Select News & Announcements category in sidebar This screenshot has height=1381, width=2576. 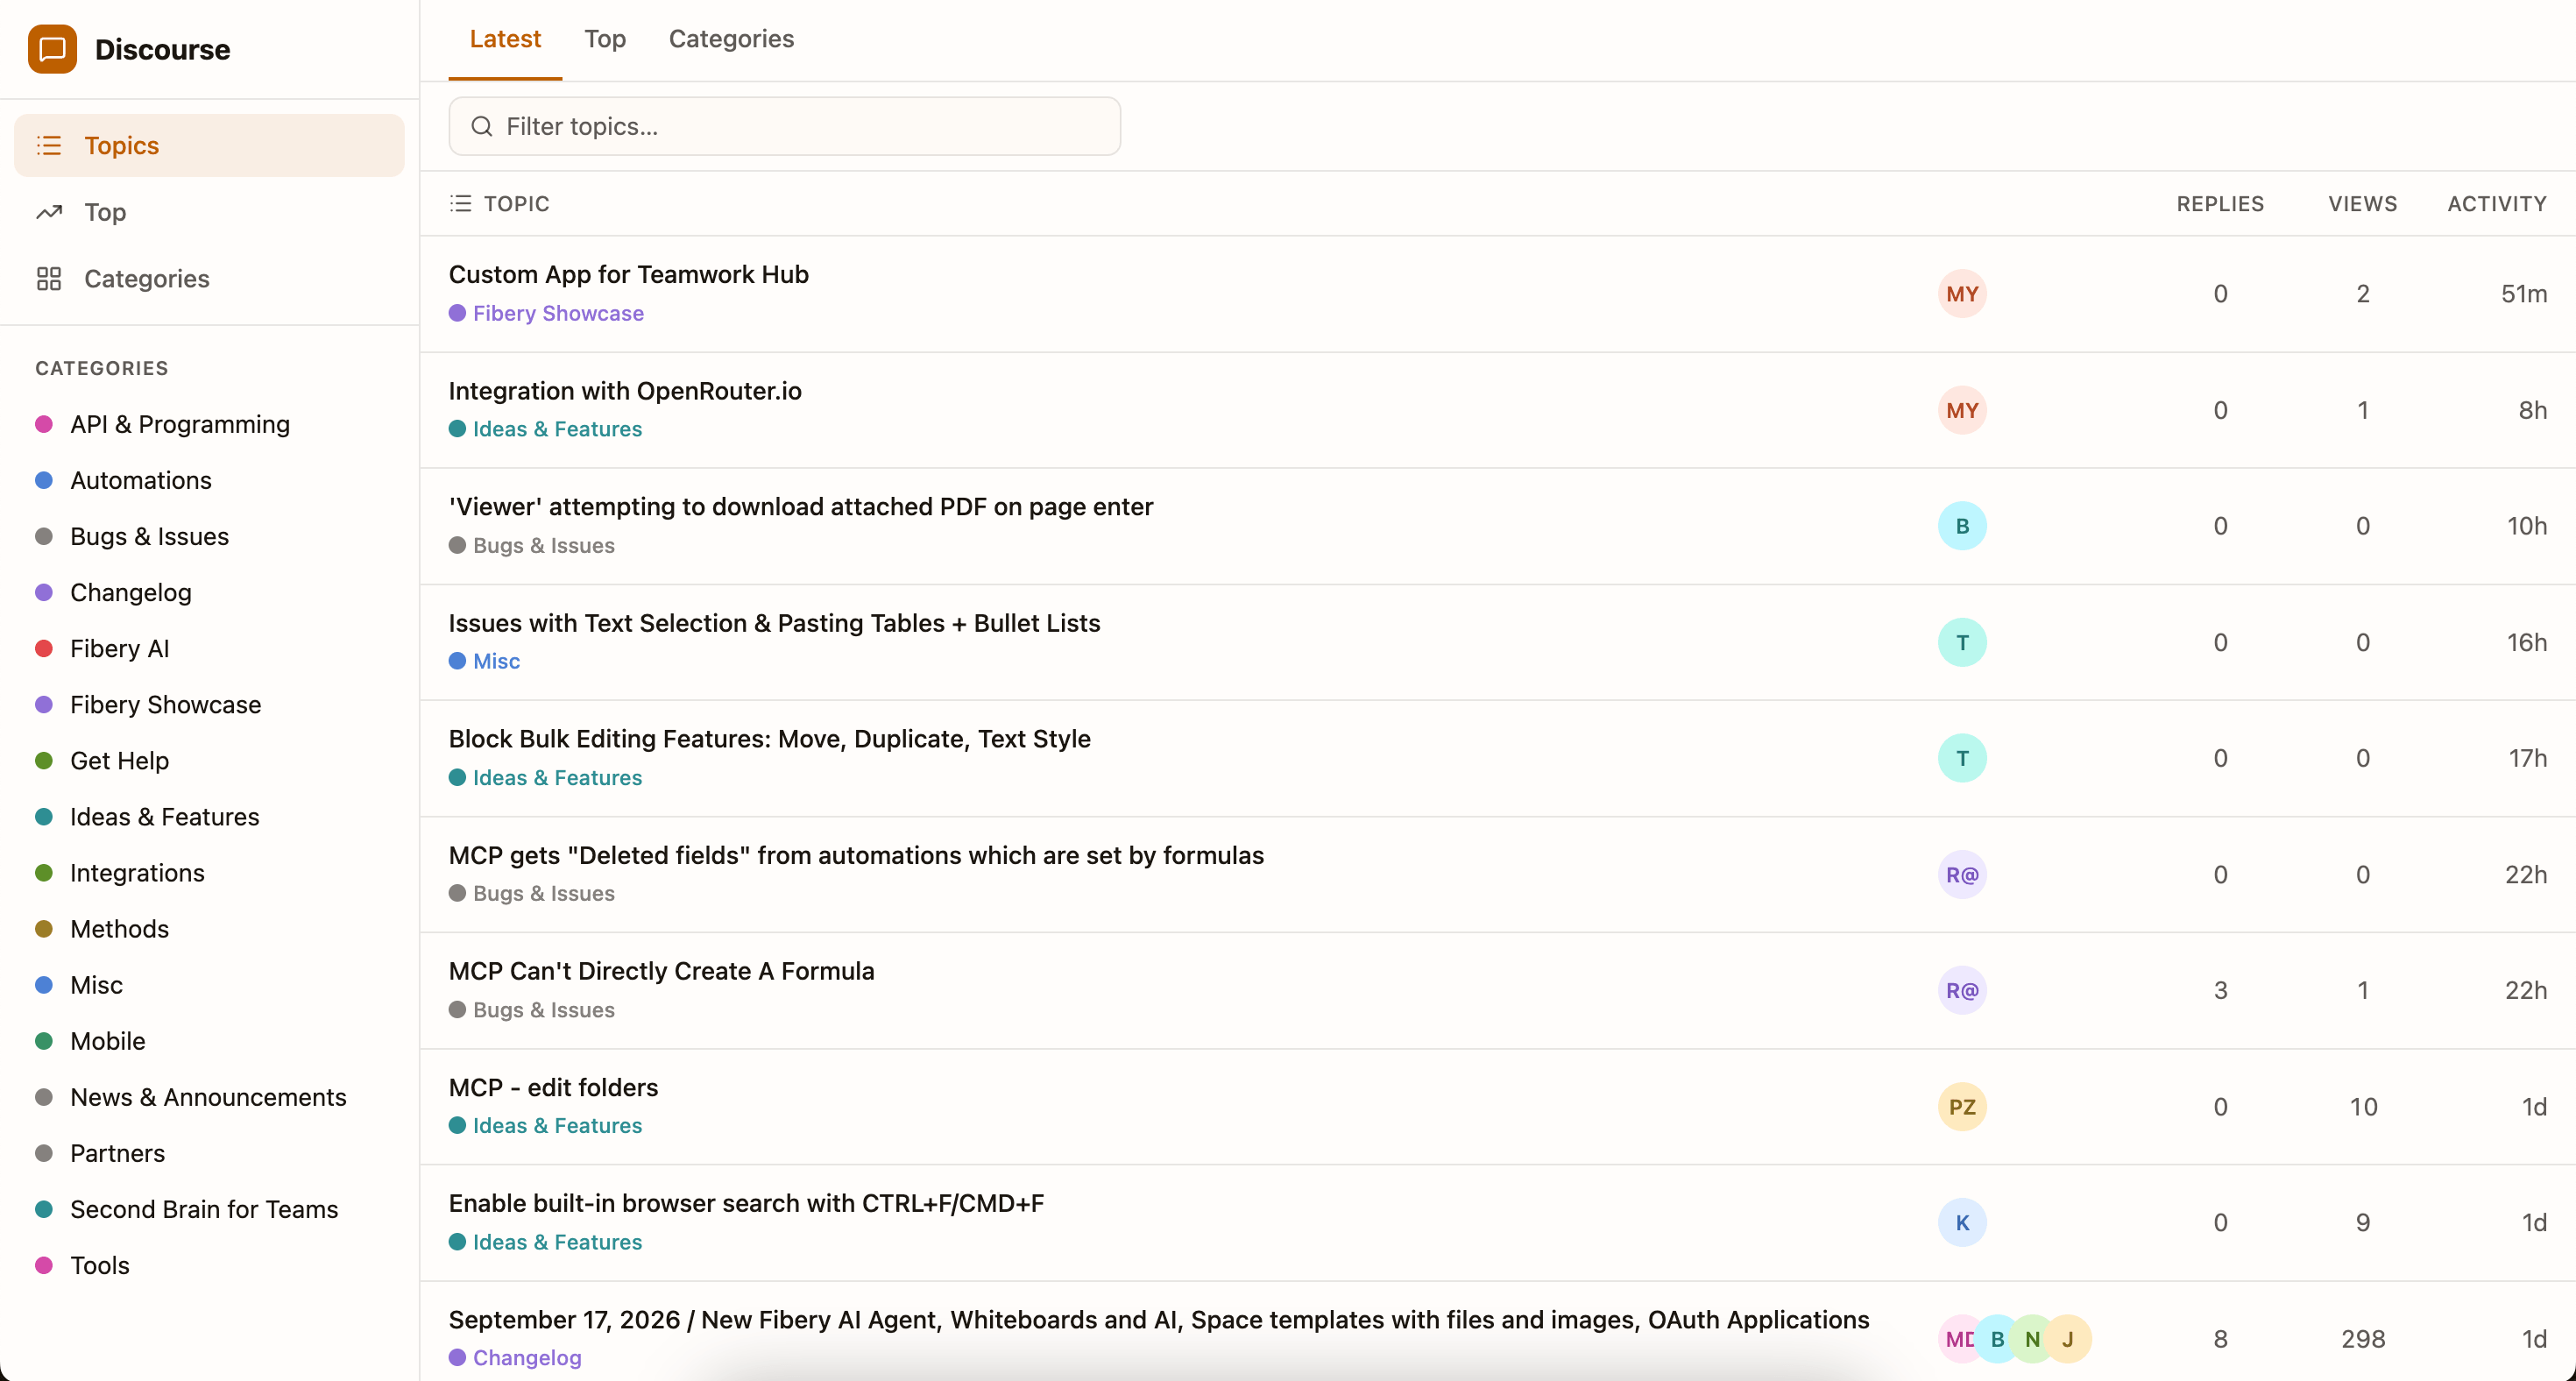[208, 1097]
